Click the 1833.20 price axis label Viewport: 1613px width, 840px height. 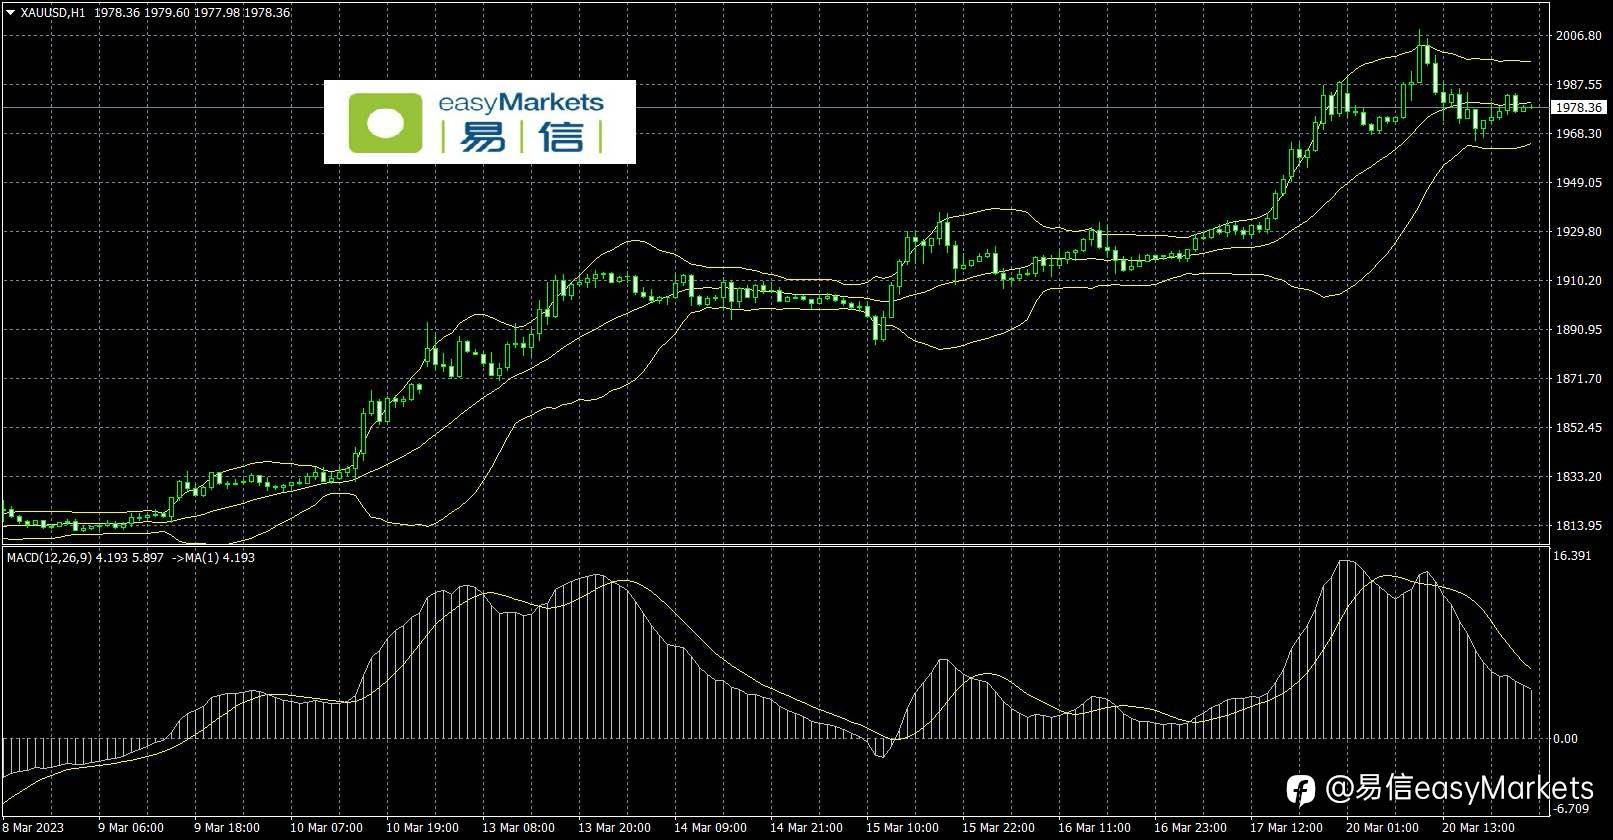[x=1579, y=476]
